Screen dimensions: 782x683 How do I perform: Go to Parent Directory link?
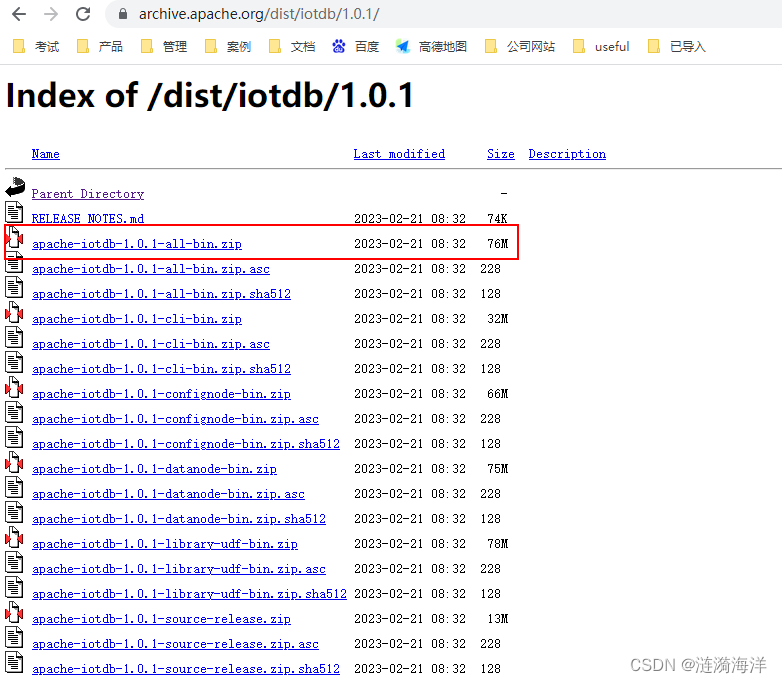pos(88,194)
